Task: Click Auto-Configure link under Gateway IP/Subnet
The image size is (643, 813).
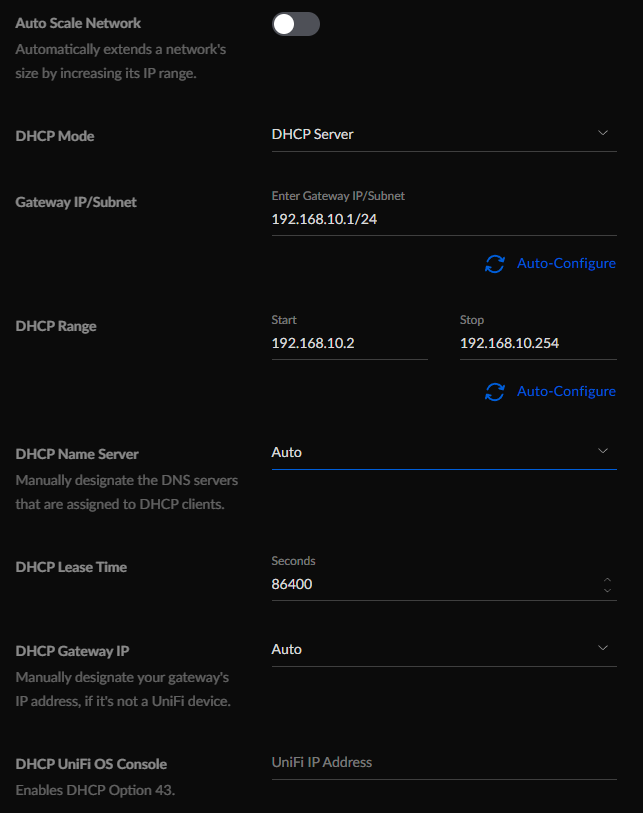Action: [x=566, y=263]
